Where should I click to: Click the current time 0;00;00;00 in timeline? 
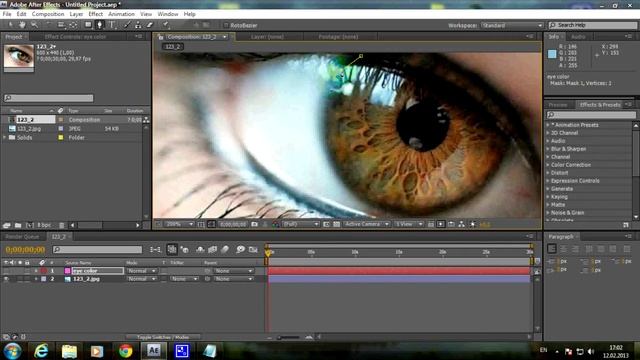(25, 249)
